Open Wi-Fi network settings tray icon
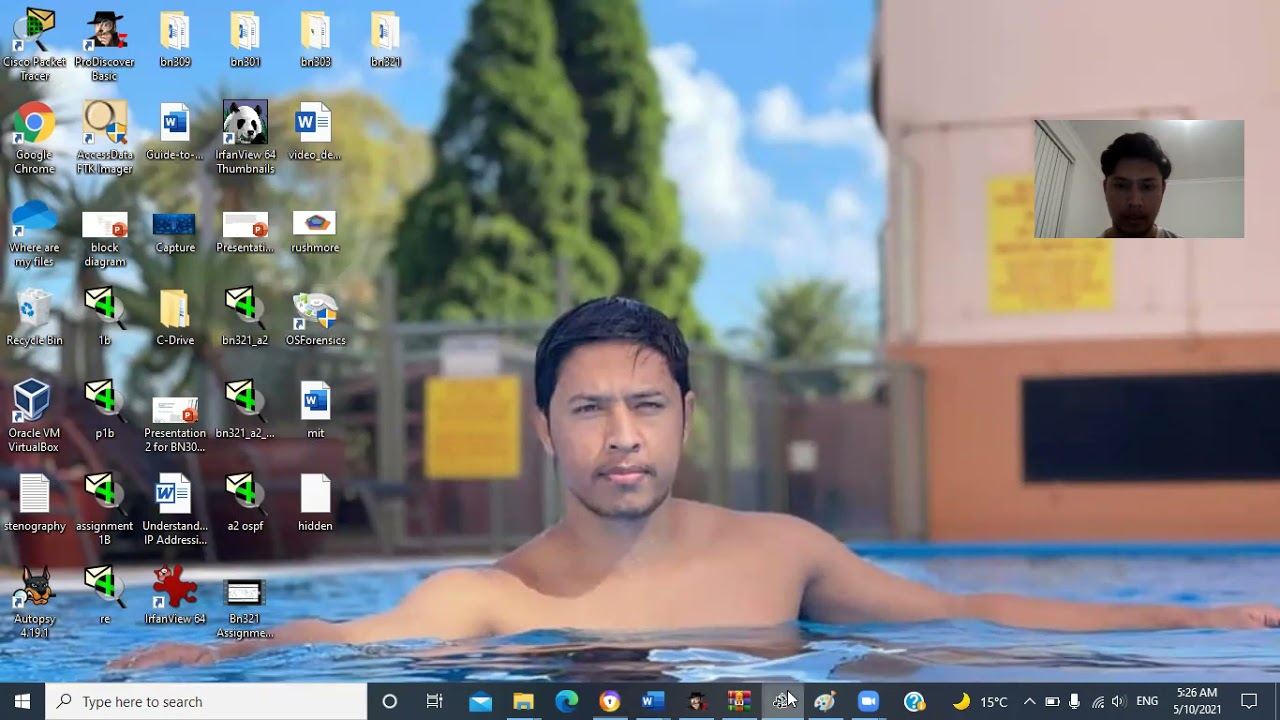The height and width of the screenshot is (720, 1280). coord(1098,701)
